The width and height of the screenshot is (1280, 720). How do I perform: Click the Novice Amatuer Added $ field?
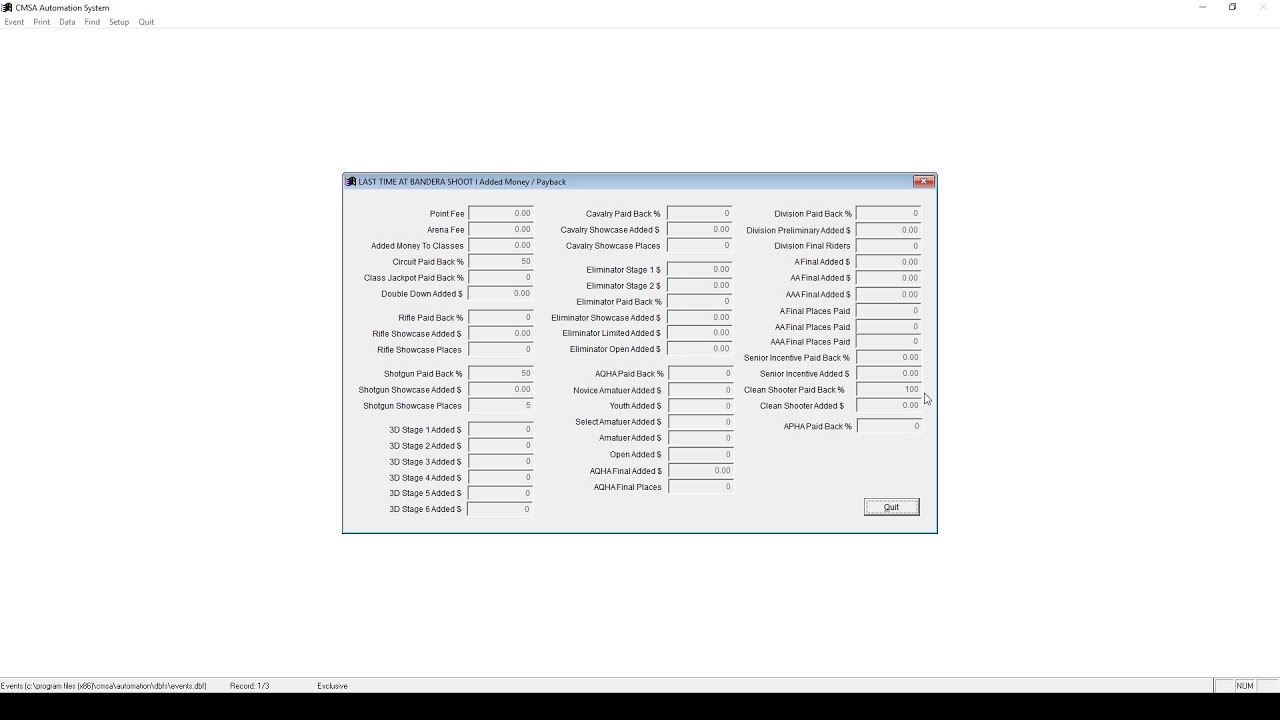coord(700,390)
